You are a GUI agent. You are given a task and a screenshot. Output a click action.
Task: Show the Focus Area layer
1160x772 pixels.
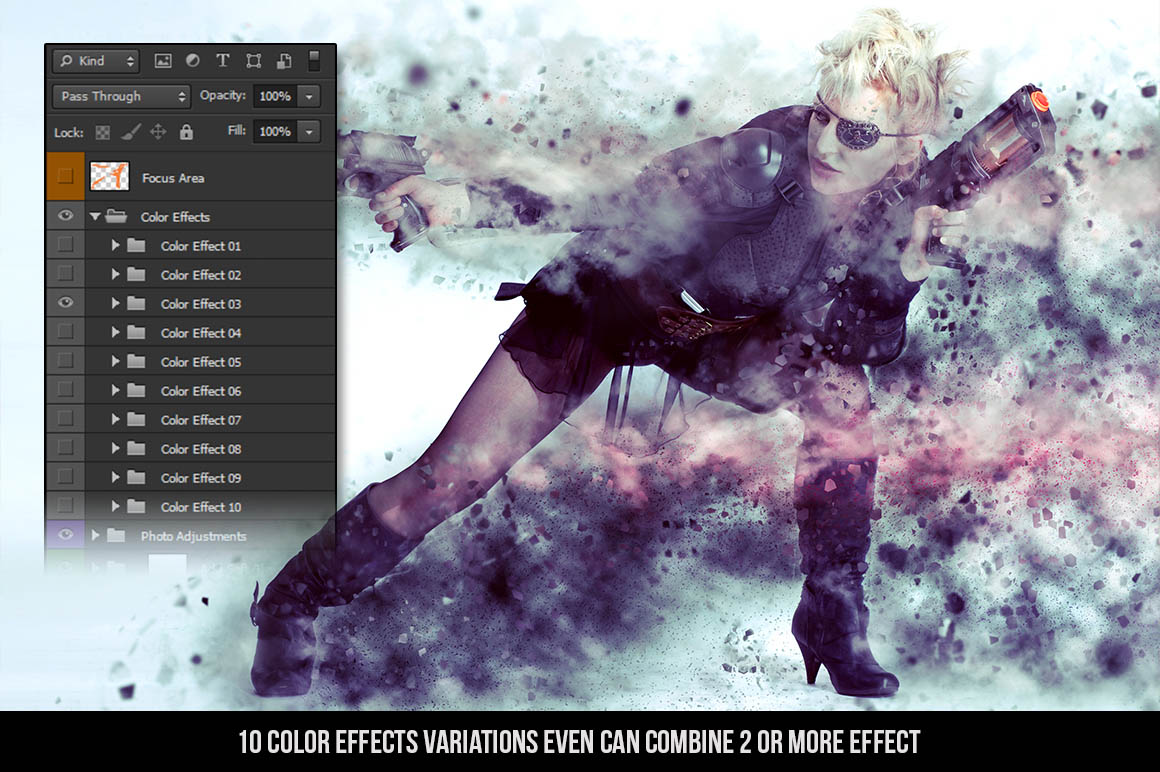[x=66, y=177]
